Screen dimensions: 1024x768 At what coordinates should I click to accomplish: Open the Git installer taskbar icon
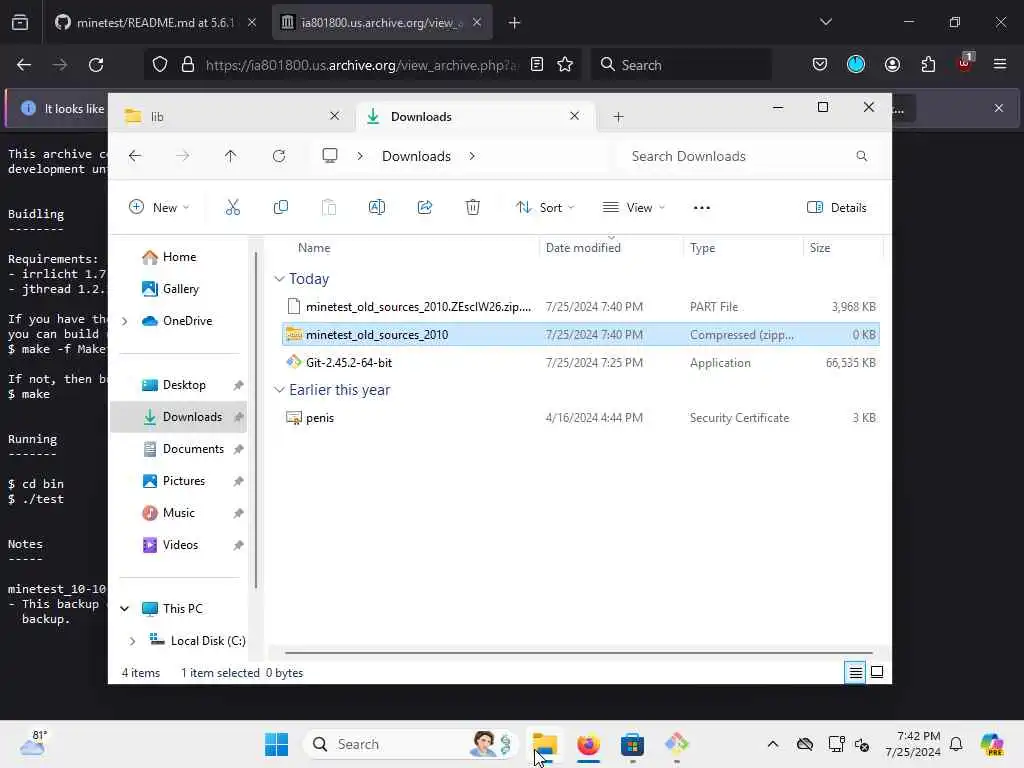point(676,744)
